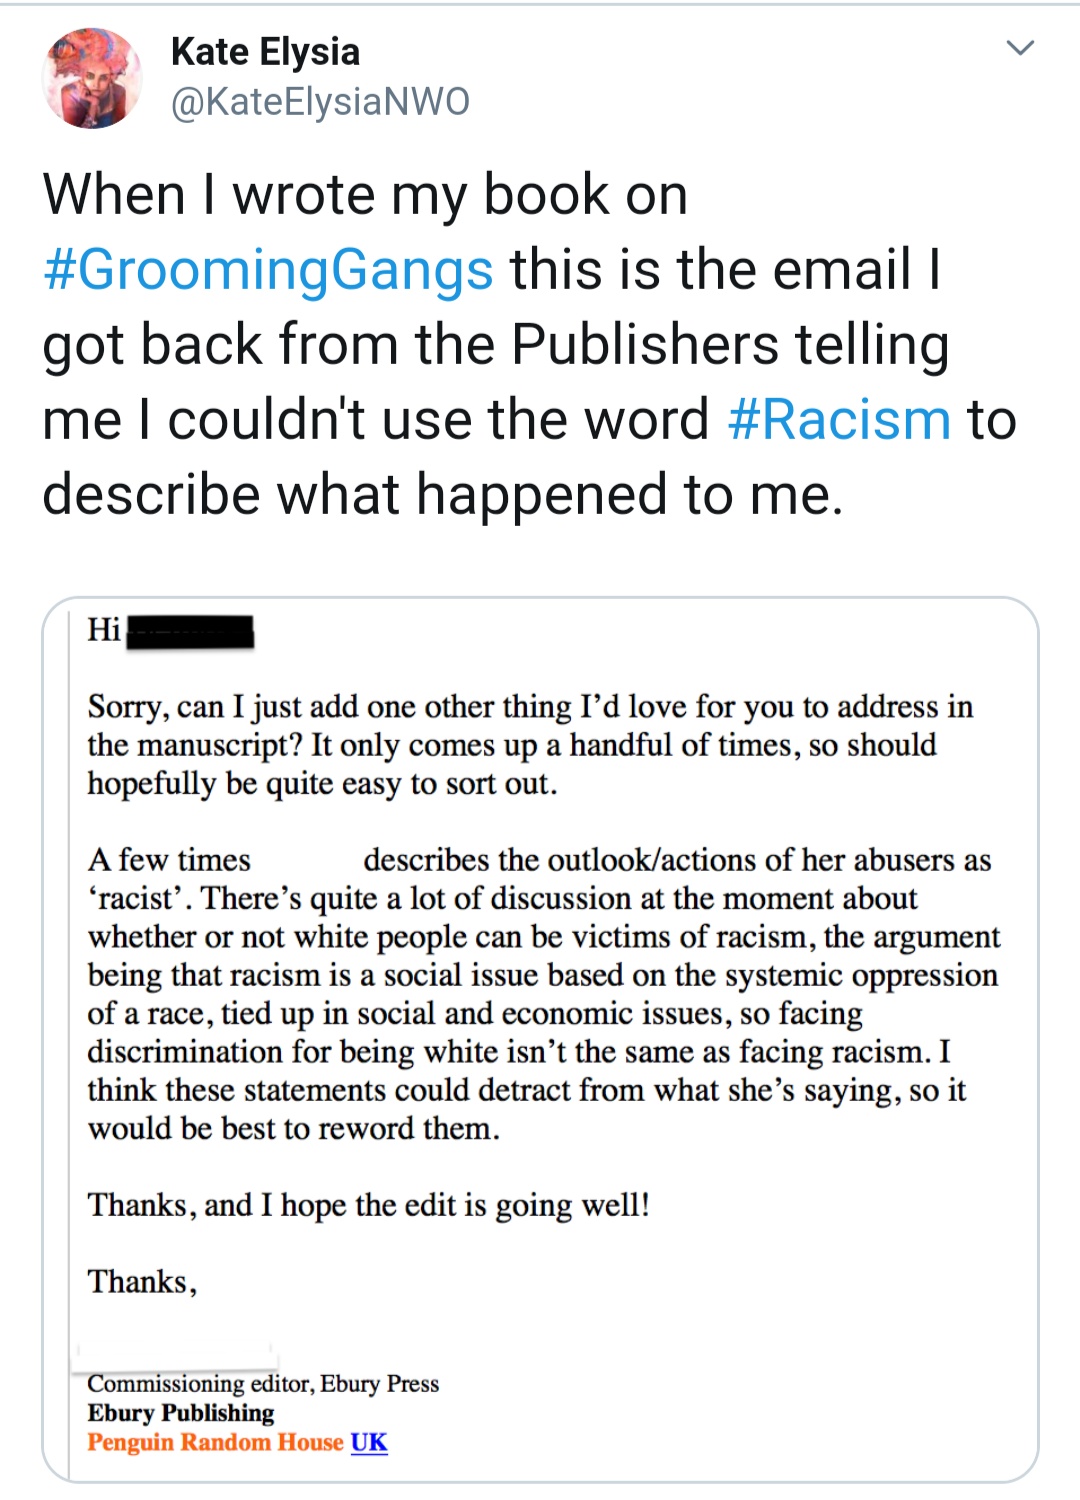
Task: Follow the #GroomingGangs hashtag
Action: coord(268,270)
